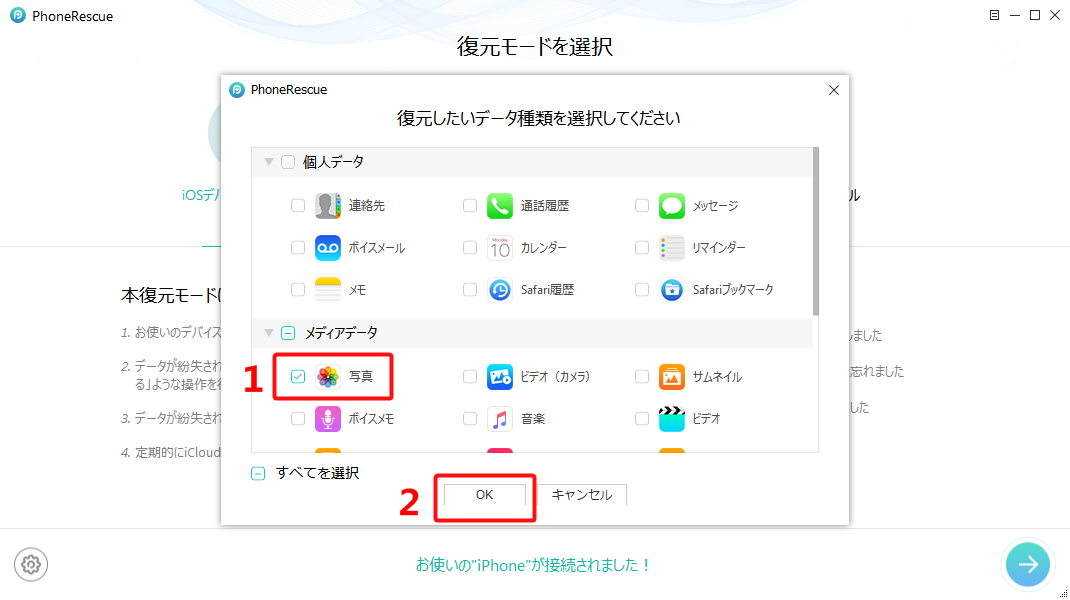
Task: Click the Camera Video (ビデオ カメラ) icon
Action: pos(500,376)
